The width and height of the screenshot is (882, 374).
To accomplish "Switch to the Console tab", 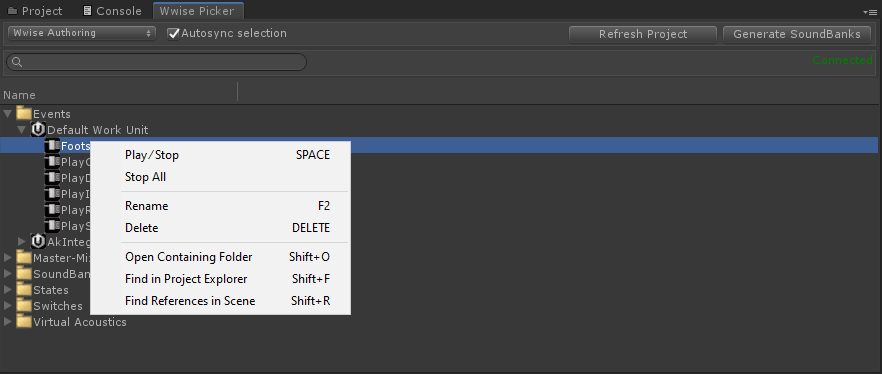I will (112, 11).
